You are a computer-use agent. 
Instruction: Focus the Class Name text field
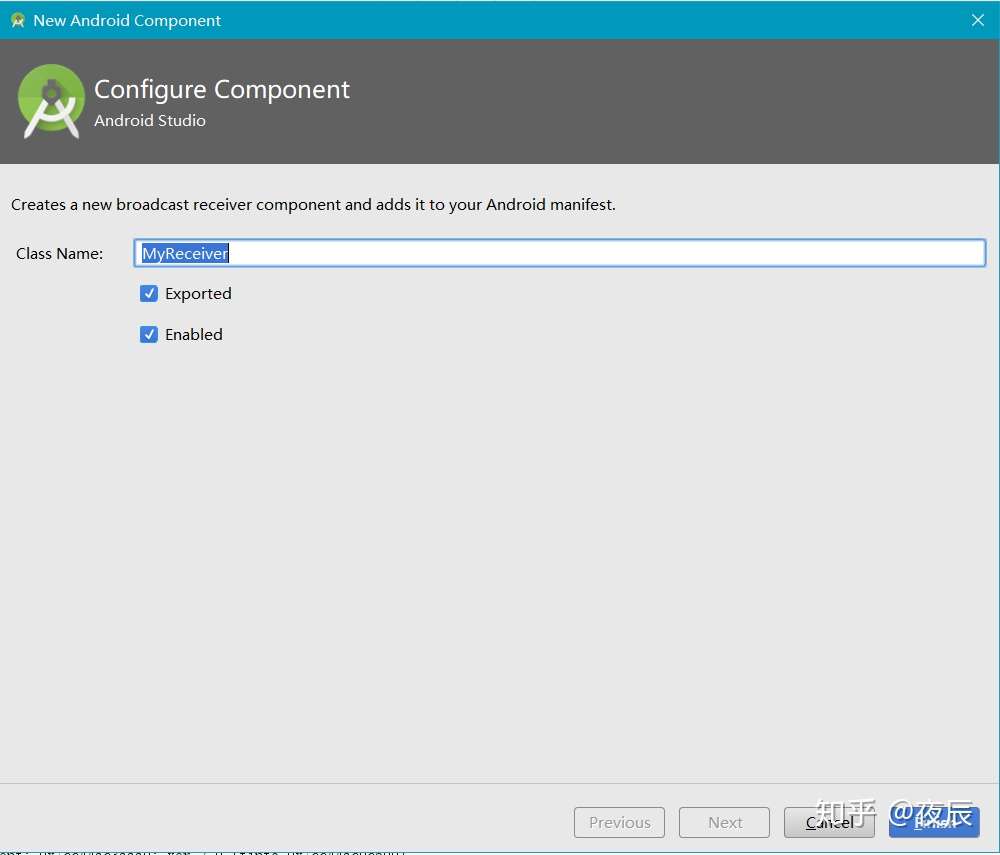click(x=559, y=253)
